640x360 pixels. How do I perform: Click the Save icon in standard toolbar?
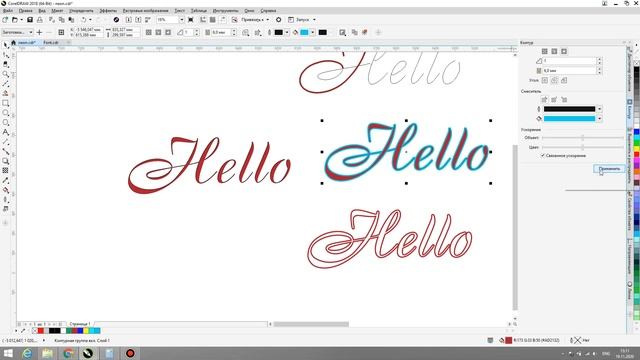pyautogui.click(x=30, y=20)
